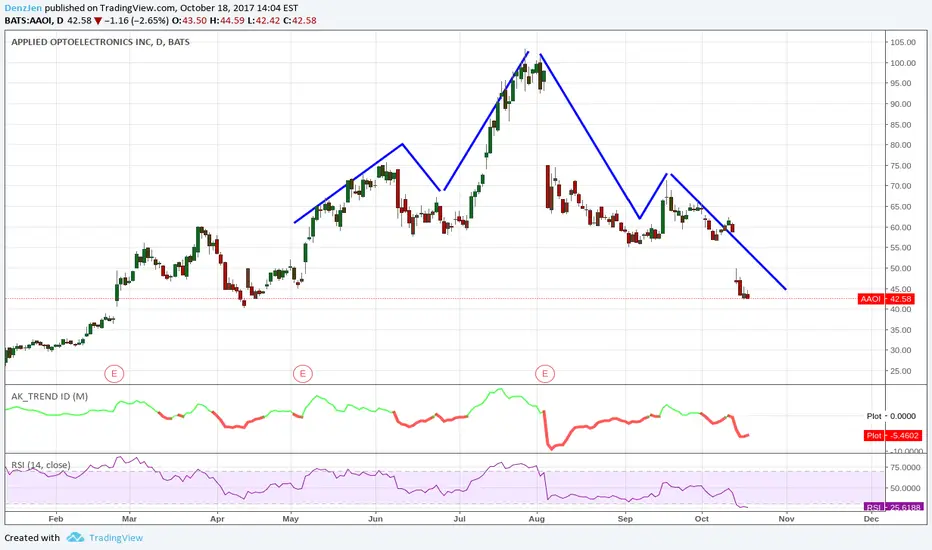The width and height of the screenshot is (932, 550).
Task: Click the Mar label on time axis
Action: (129, 519)
